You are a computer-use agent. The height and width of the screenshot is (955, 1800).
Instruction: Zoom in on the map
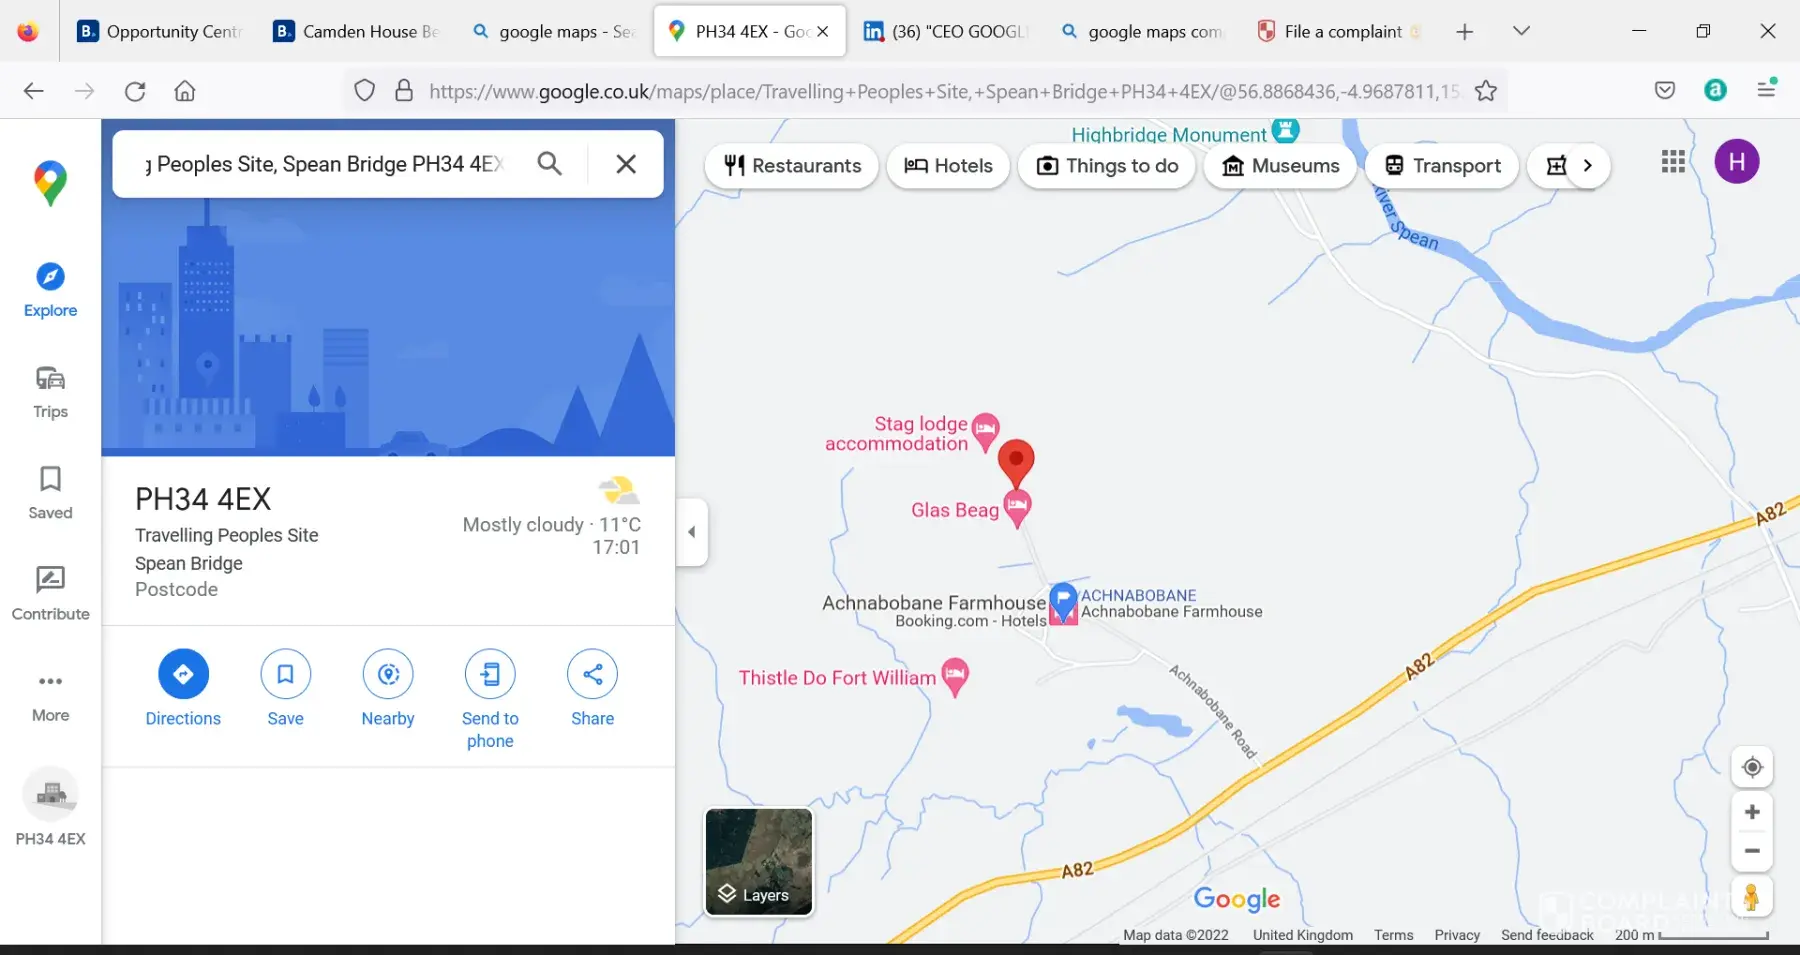(x=1752, y=812)
